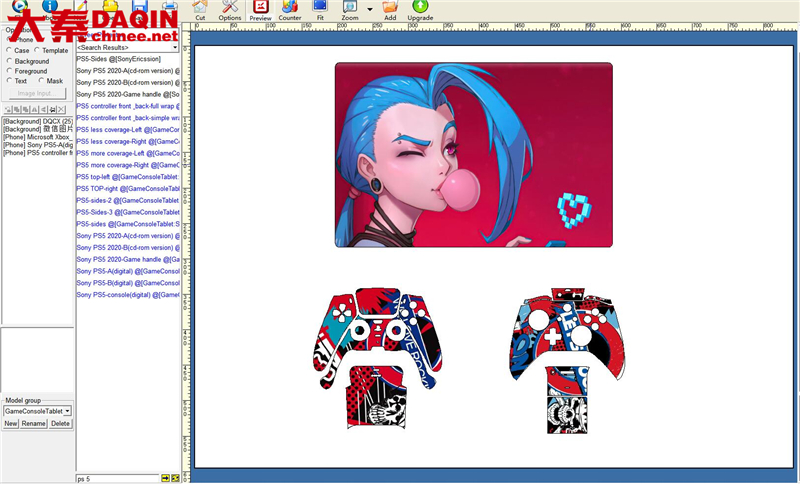Open the GameConsoleTablet model group dropdown
Image resolution: width=800 pixels, height=484 pixels.
click(67, 411)
